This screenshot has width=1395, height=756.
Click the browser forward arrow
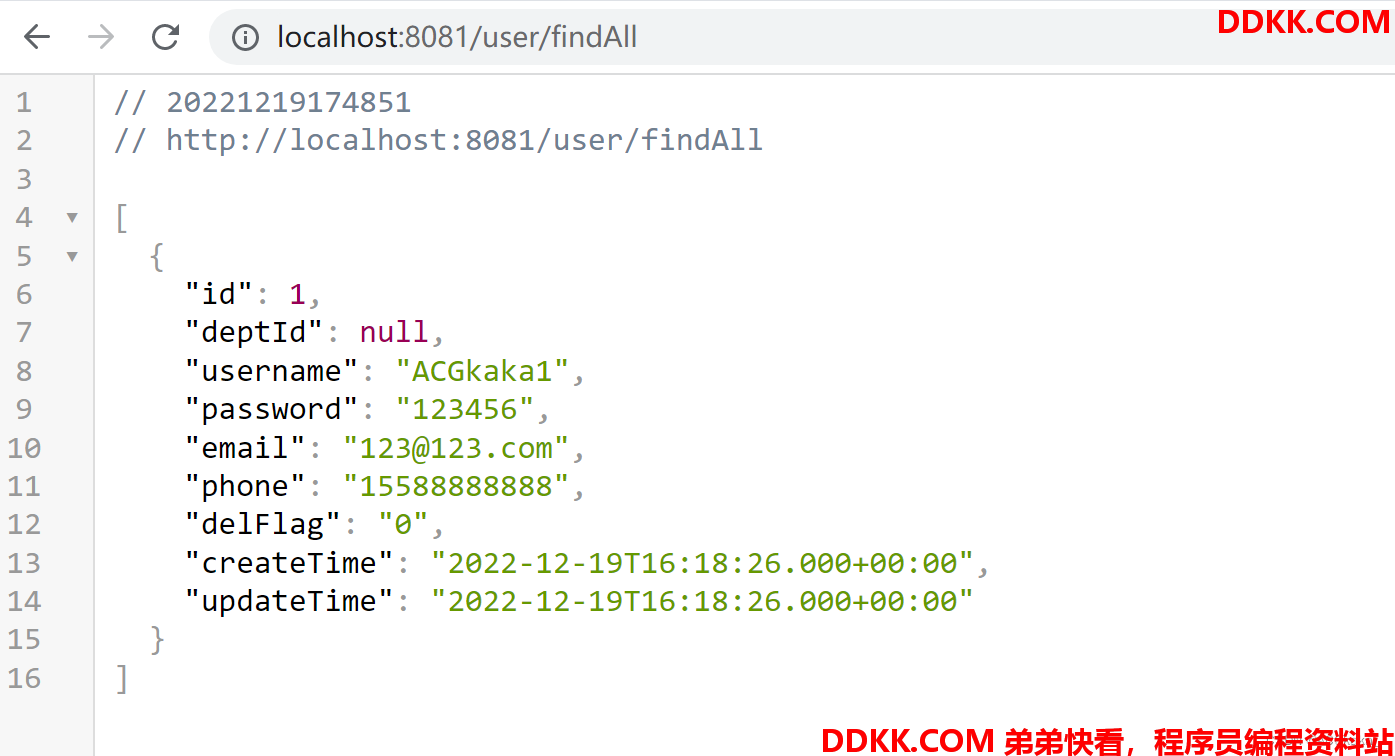click(x=101, y=37)
